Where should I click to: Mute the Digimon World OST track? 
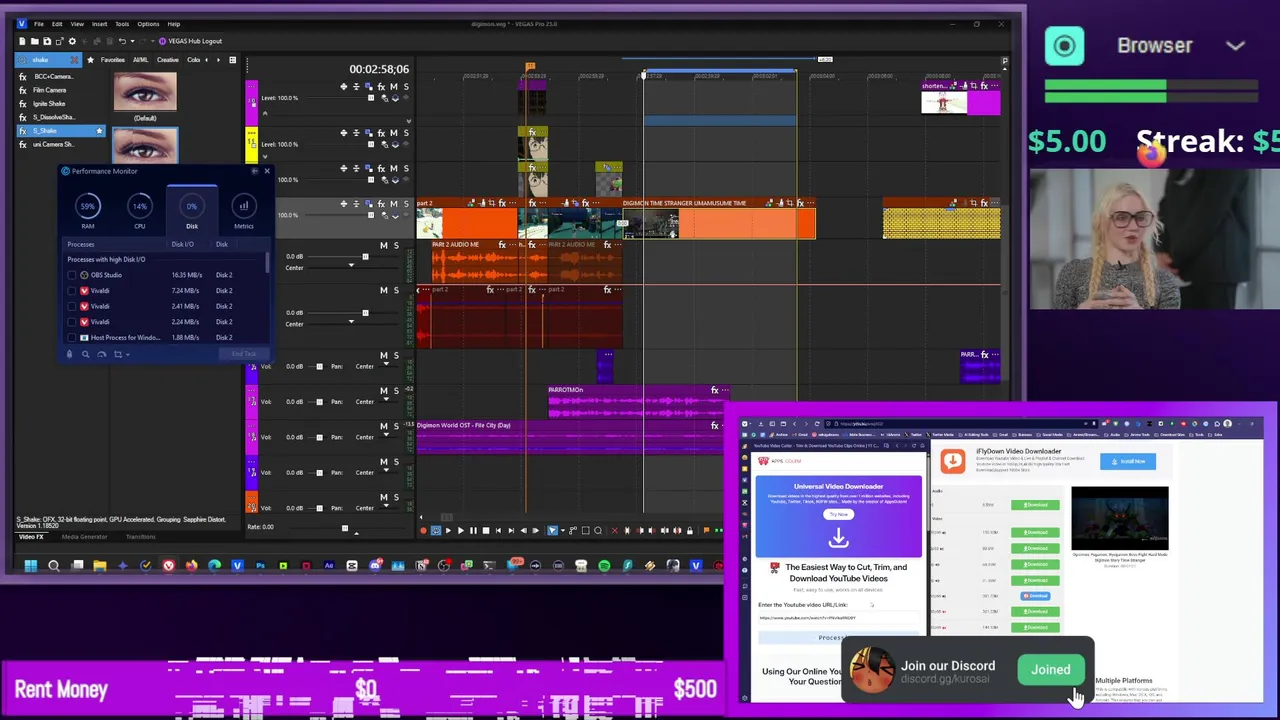[x=383, y=427]
